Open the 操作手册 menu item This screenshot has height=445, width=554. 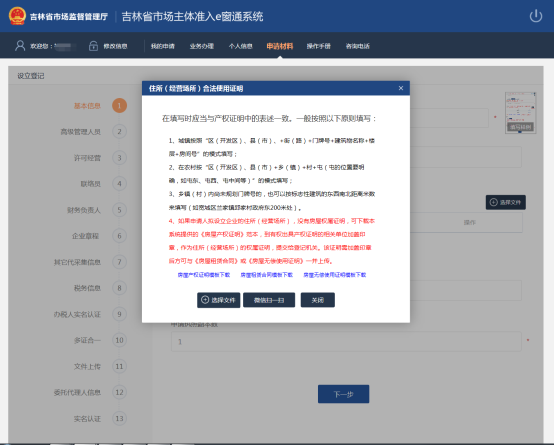pos(318,46)
